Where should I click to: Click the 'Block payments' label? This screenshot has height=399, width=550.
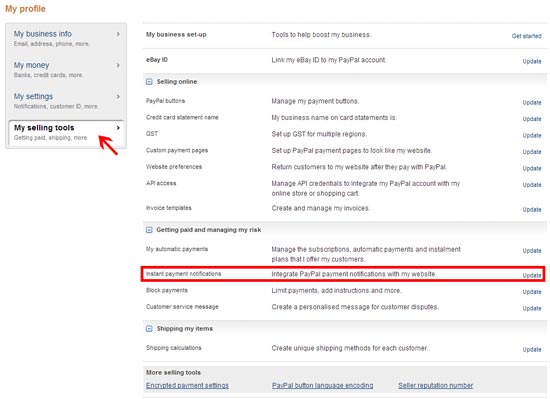pyautogui.click(x=167, y=290)
